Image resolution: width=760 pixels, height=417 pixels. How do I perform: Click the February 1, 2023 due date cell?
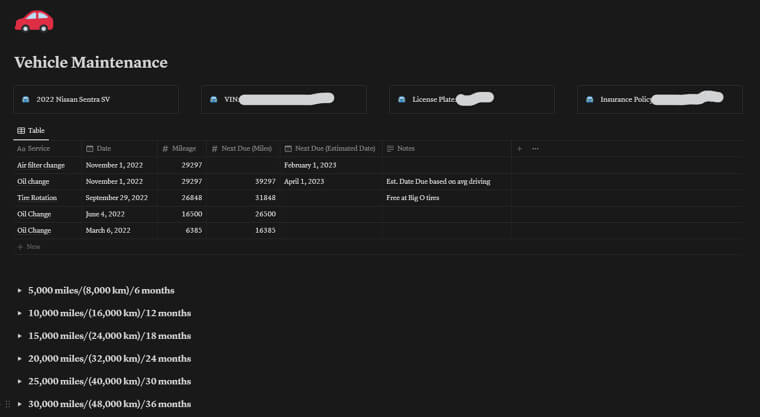click(331, 165)
